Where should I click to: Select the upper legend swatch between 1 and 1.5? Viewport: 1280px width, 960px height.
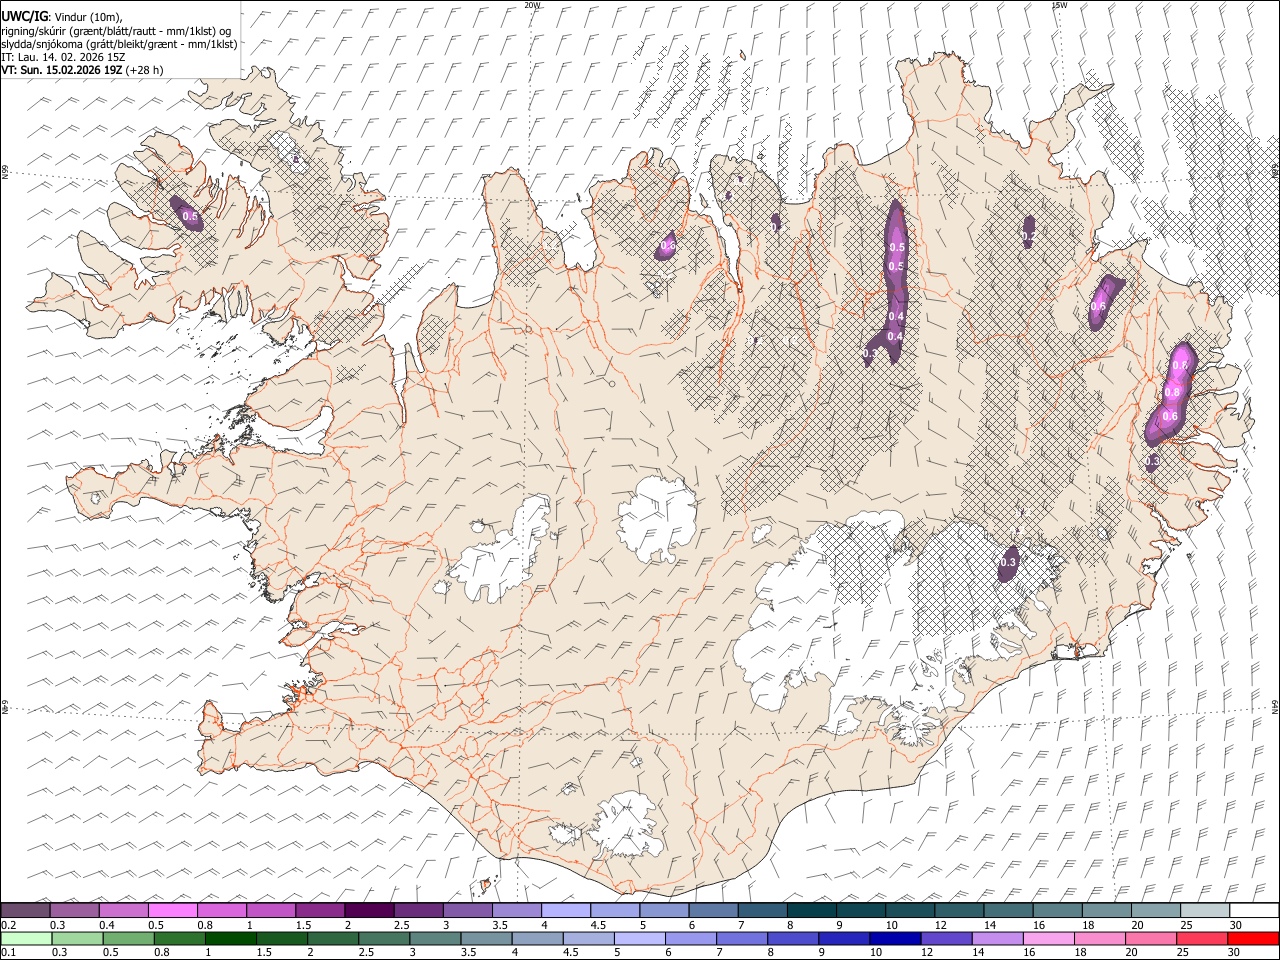tap(271, 910)
